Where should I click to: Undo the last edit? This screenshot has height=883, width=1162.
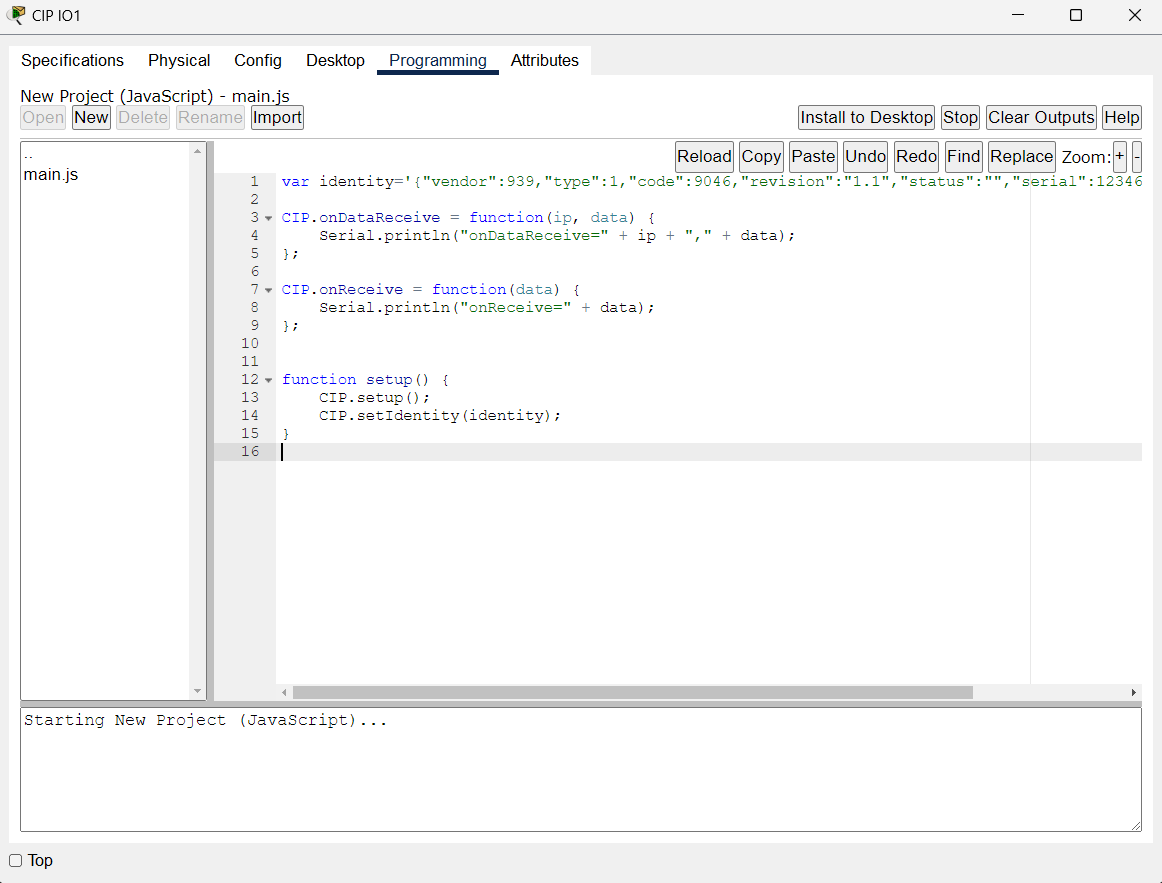(865, 156)
